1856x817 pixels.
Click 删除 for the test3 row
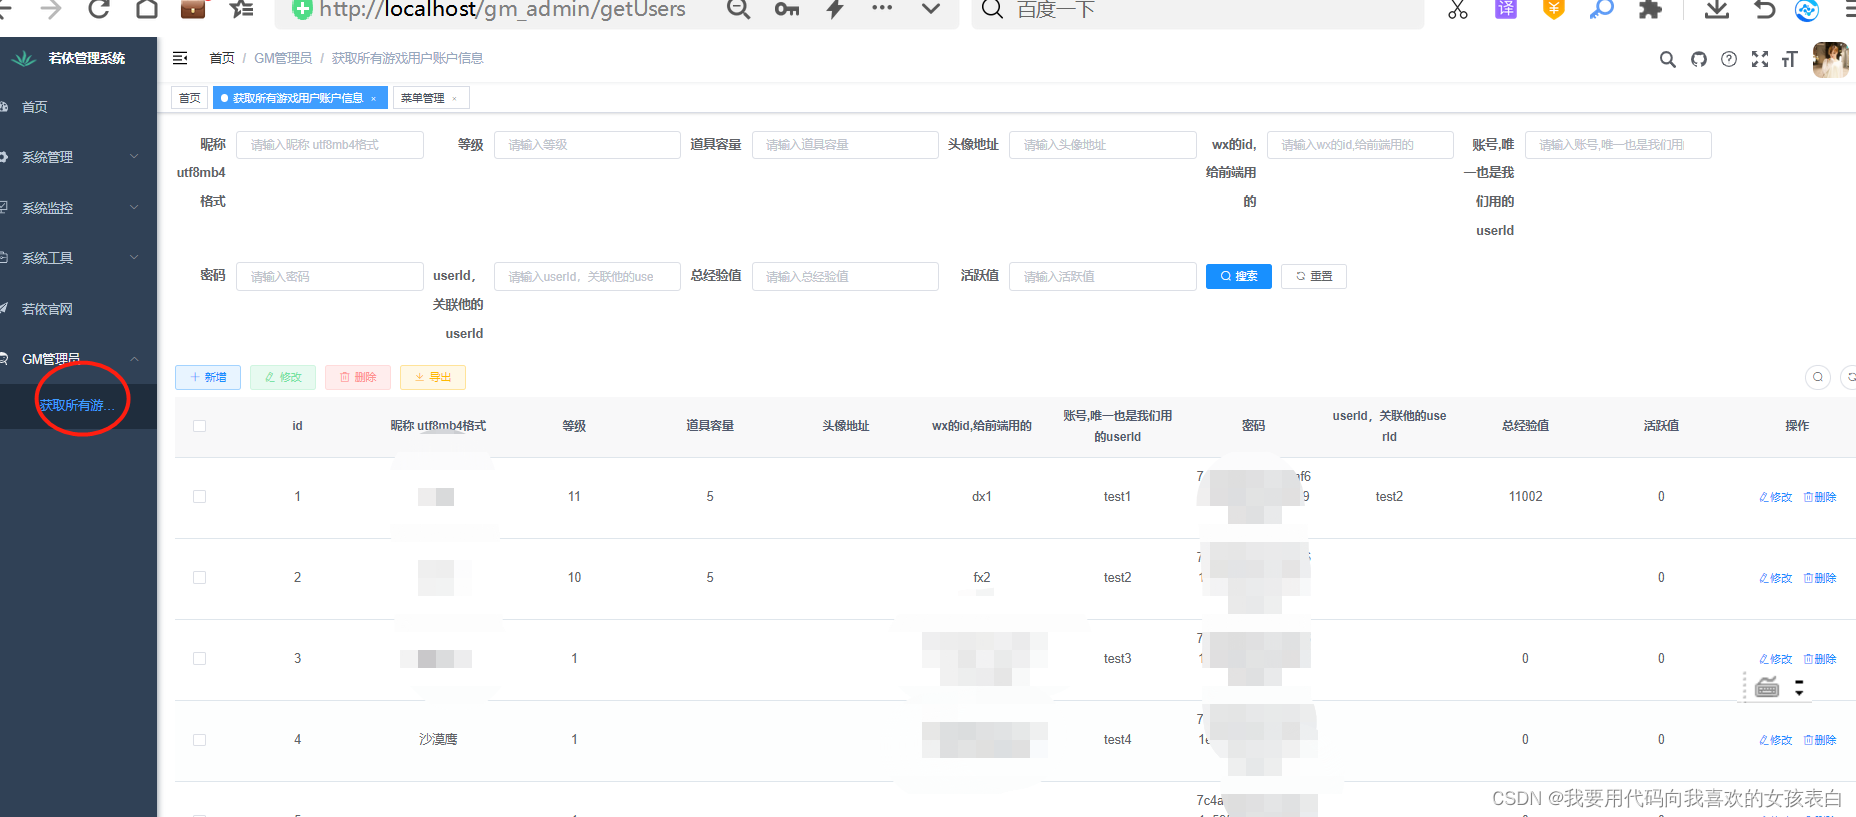point(1820,659)
